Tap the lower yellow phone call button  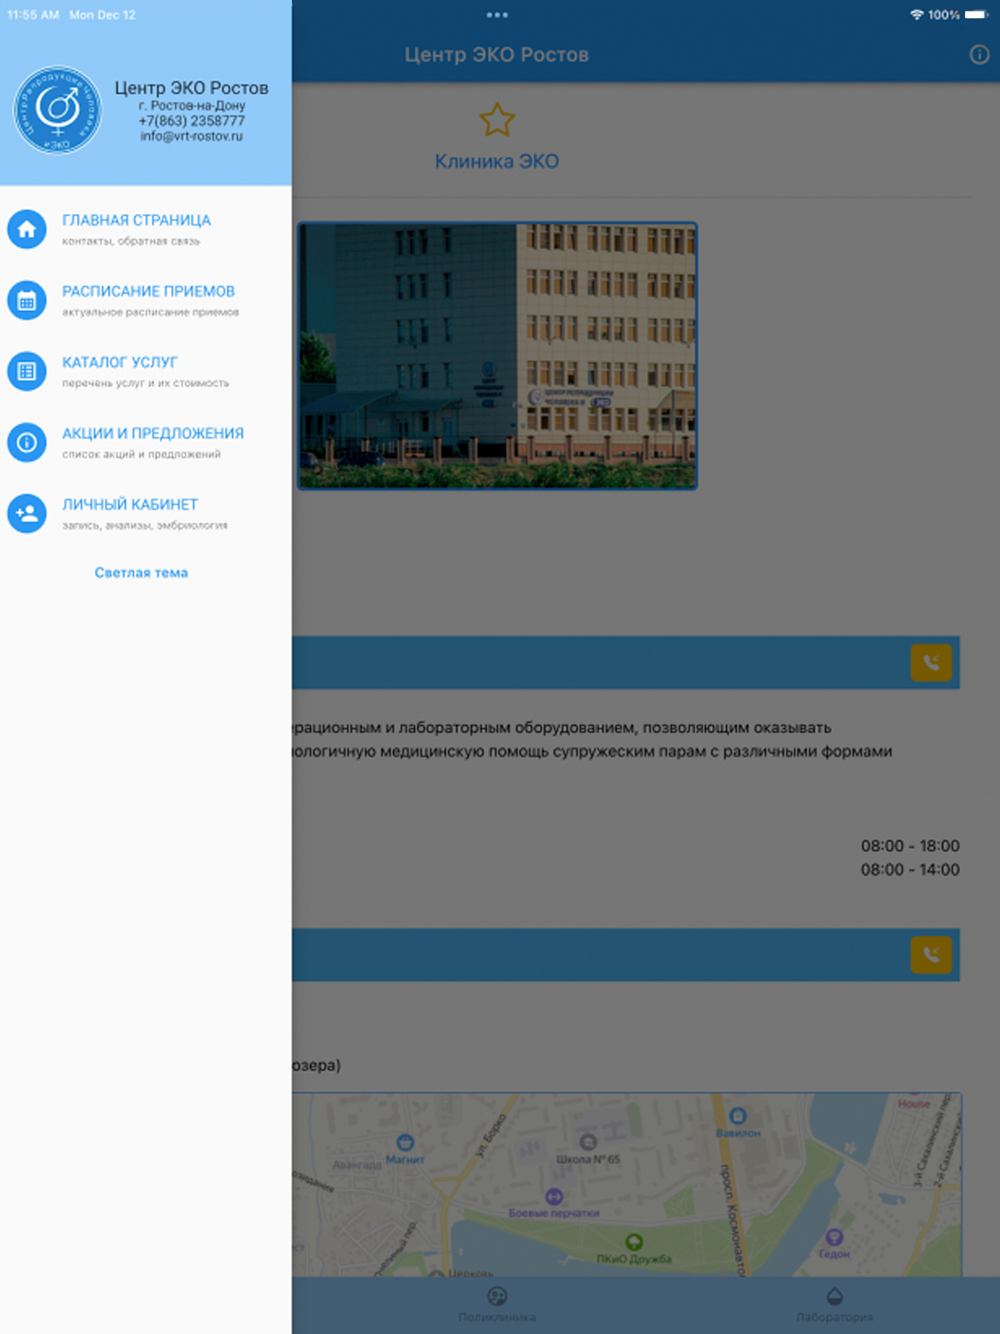(x=931, y=955)
